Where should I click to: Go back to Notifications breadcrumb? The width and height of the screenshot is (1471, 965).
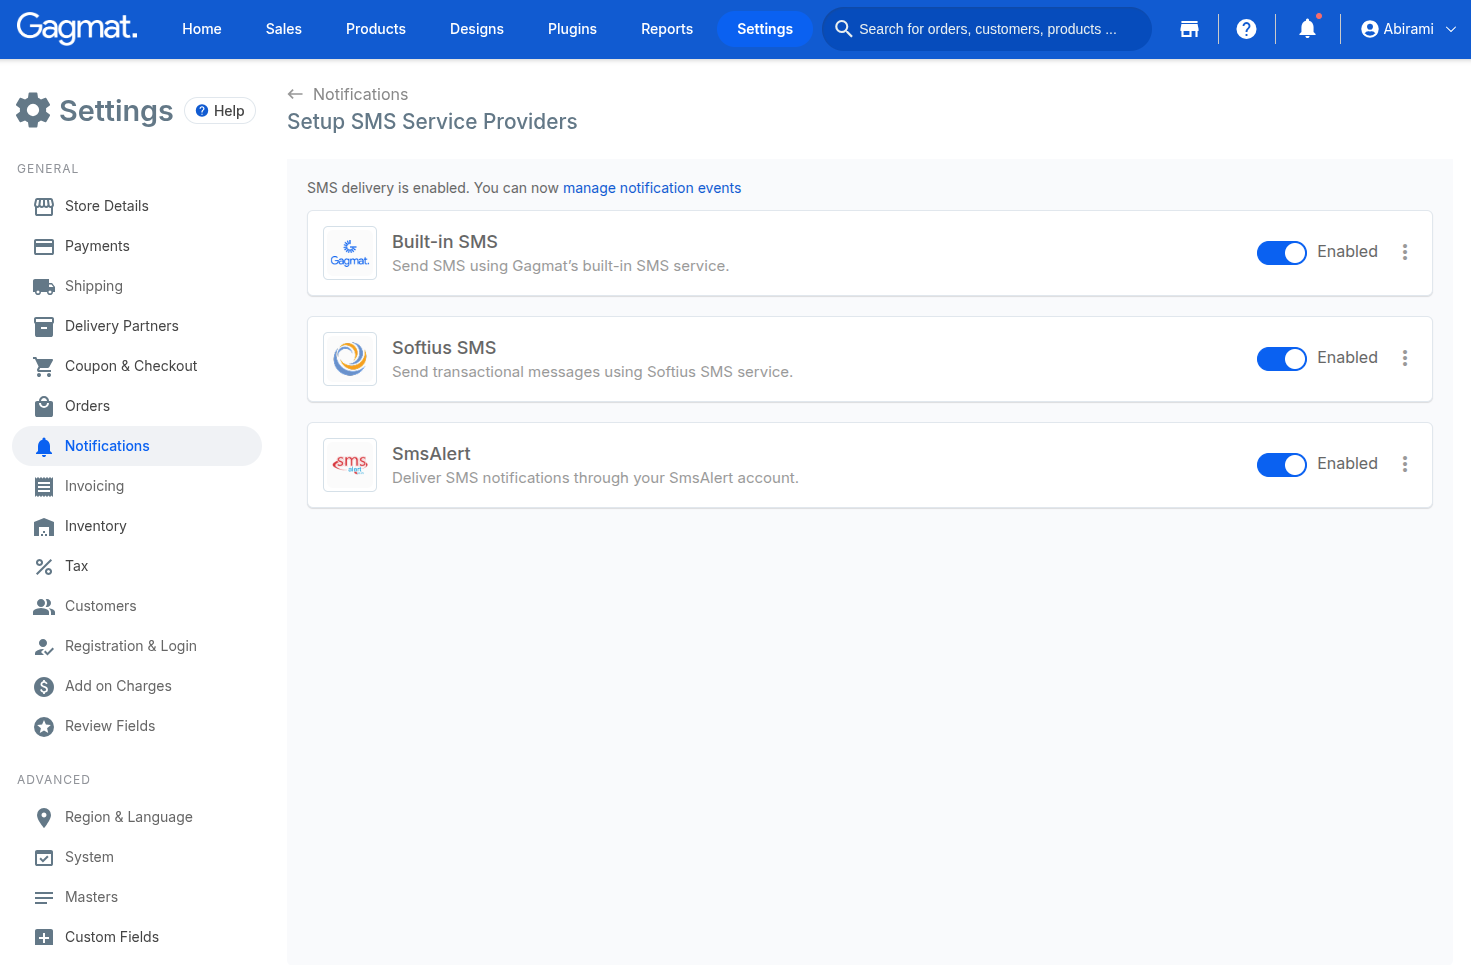[x=360, y=94]
